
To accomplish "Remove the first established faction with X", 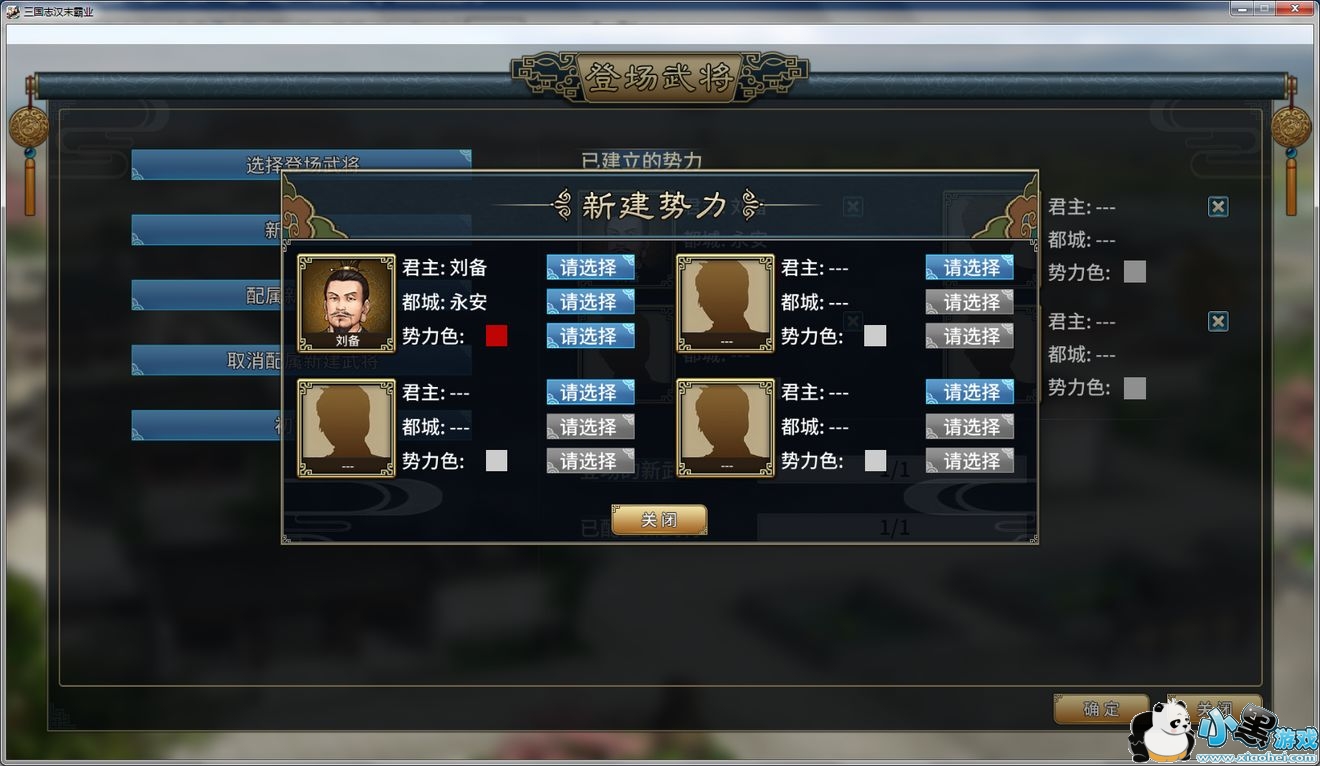I will click(1218, 206).
